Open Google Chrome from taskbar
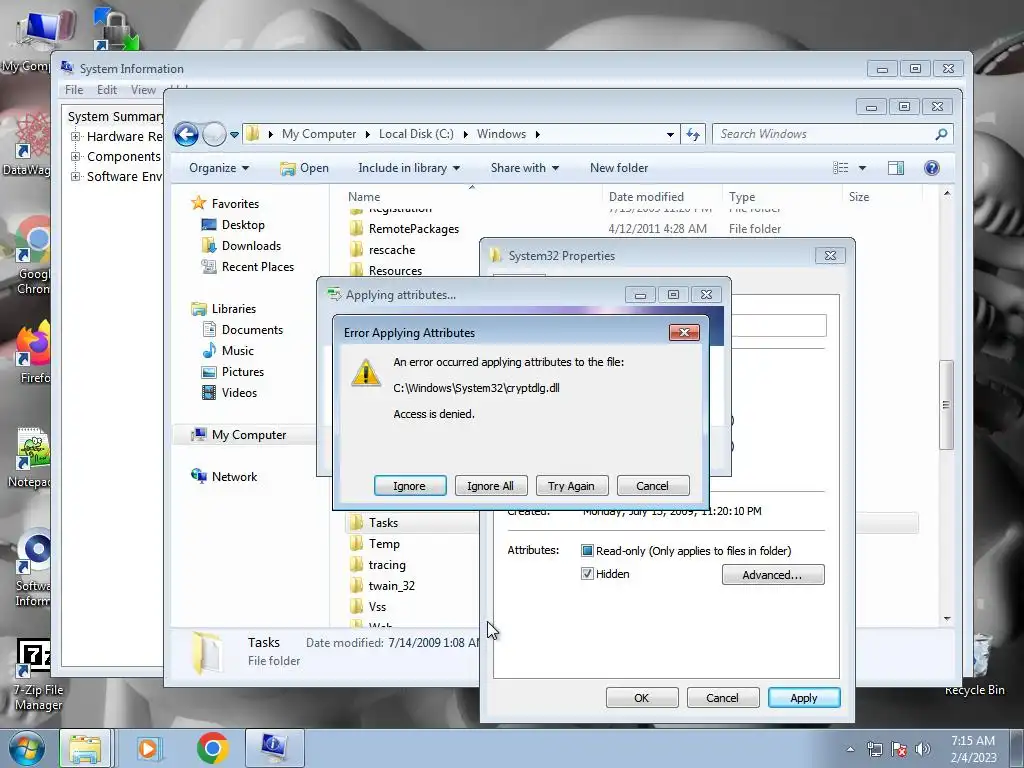The image size is (1024, 768). 212,748
